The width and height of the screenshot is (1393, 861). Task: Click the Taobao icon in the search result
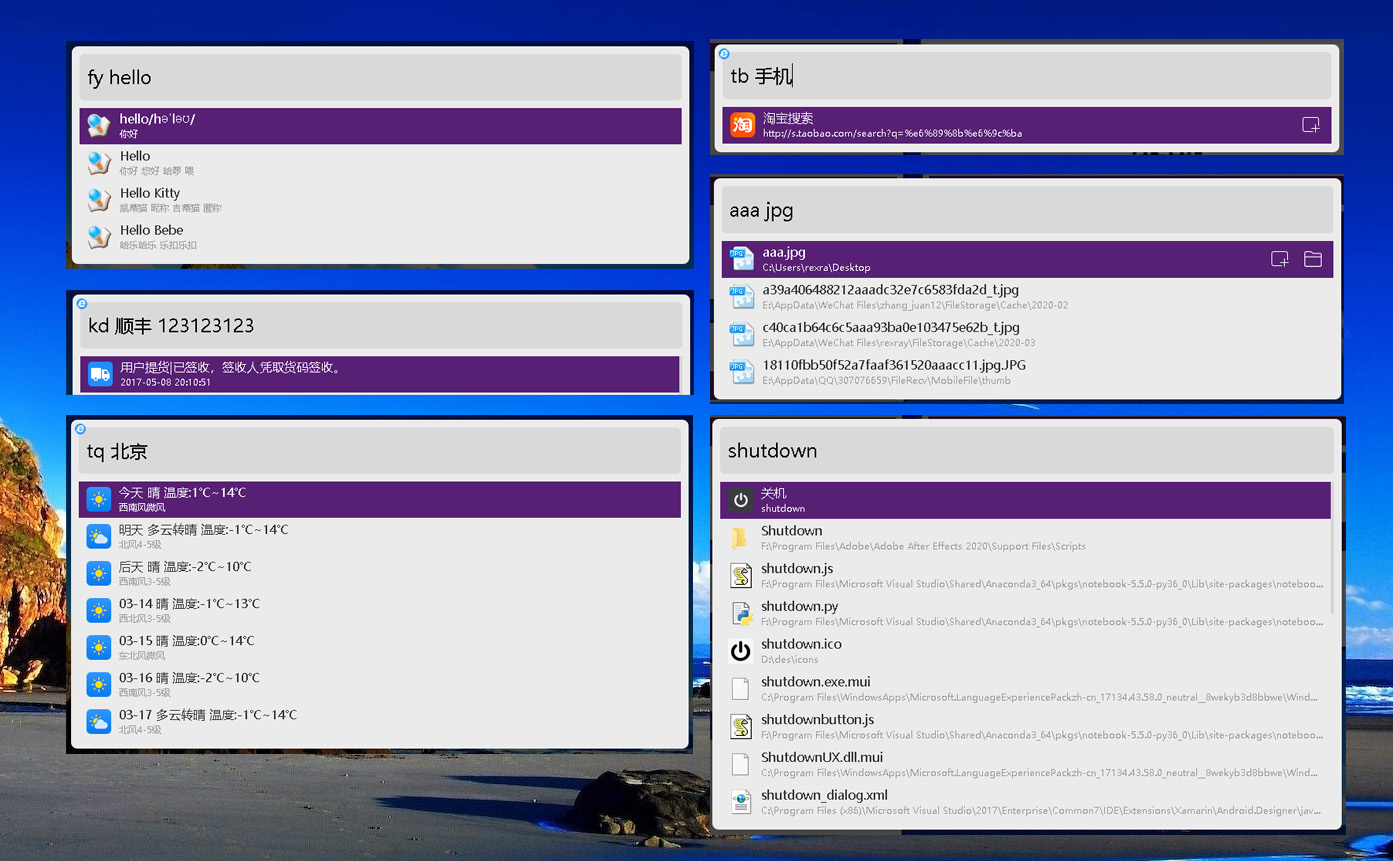[x=742, y=125]
